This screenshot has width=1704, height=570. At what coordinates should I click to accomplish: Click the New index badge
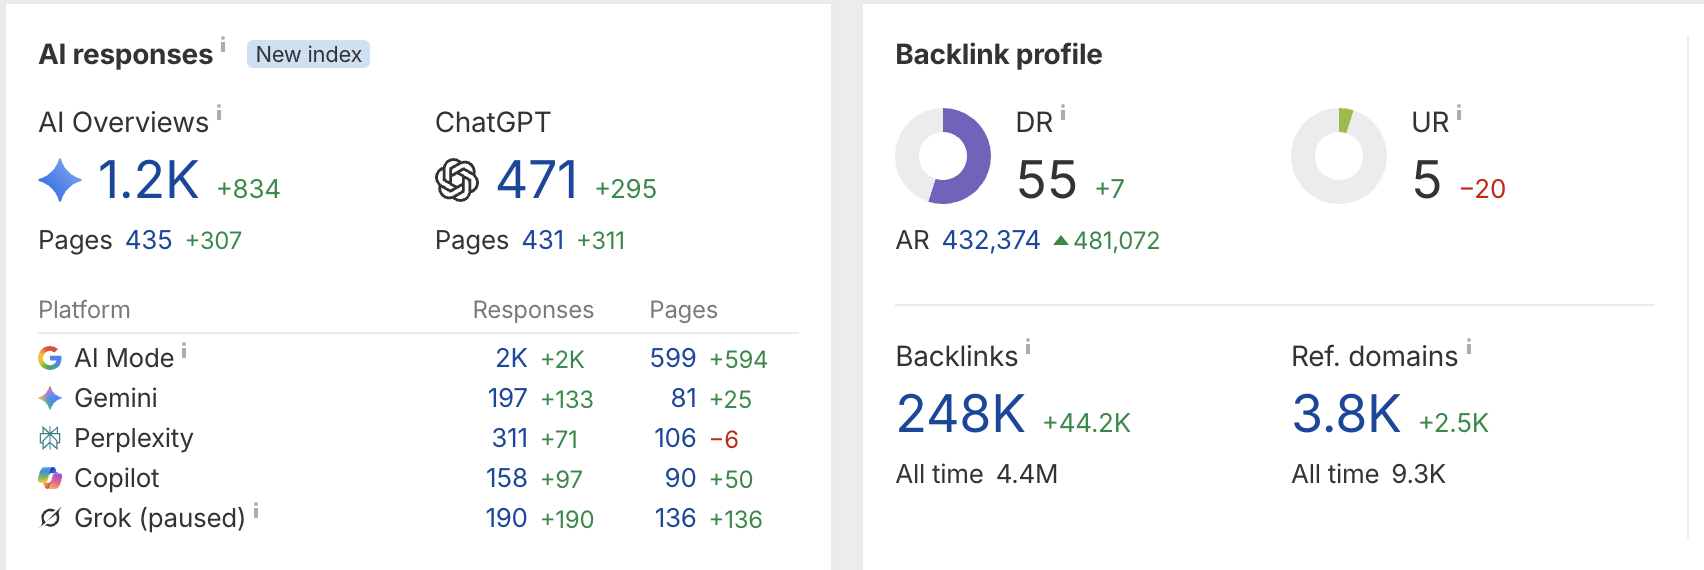309,54
